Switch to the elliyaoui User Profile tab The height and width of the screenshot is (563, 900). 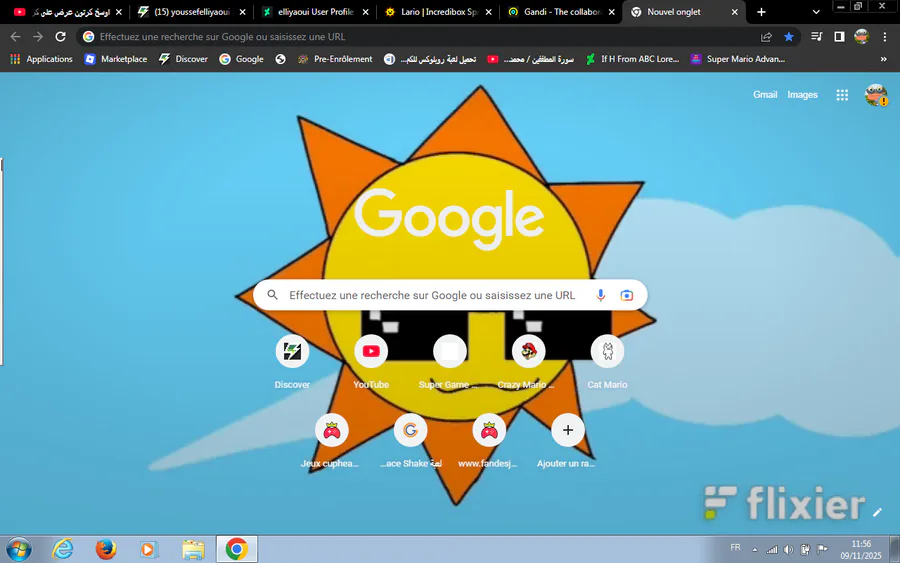(x=315, y=12)
